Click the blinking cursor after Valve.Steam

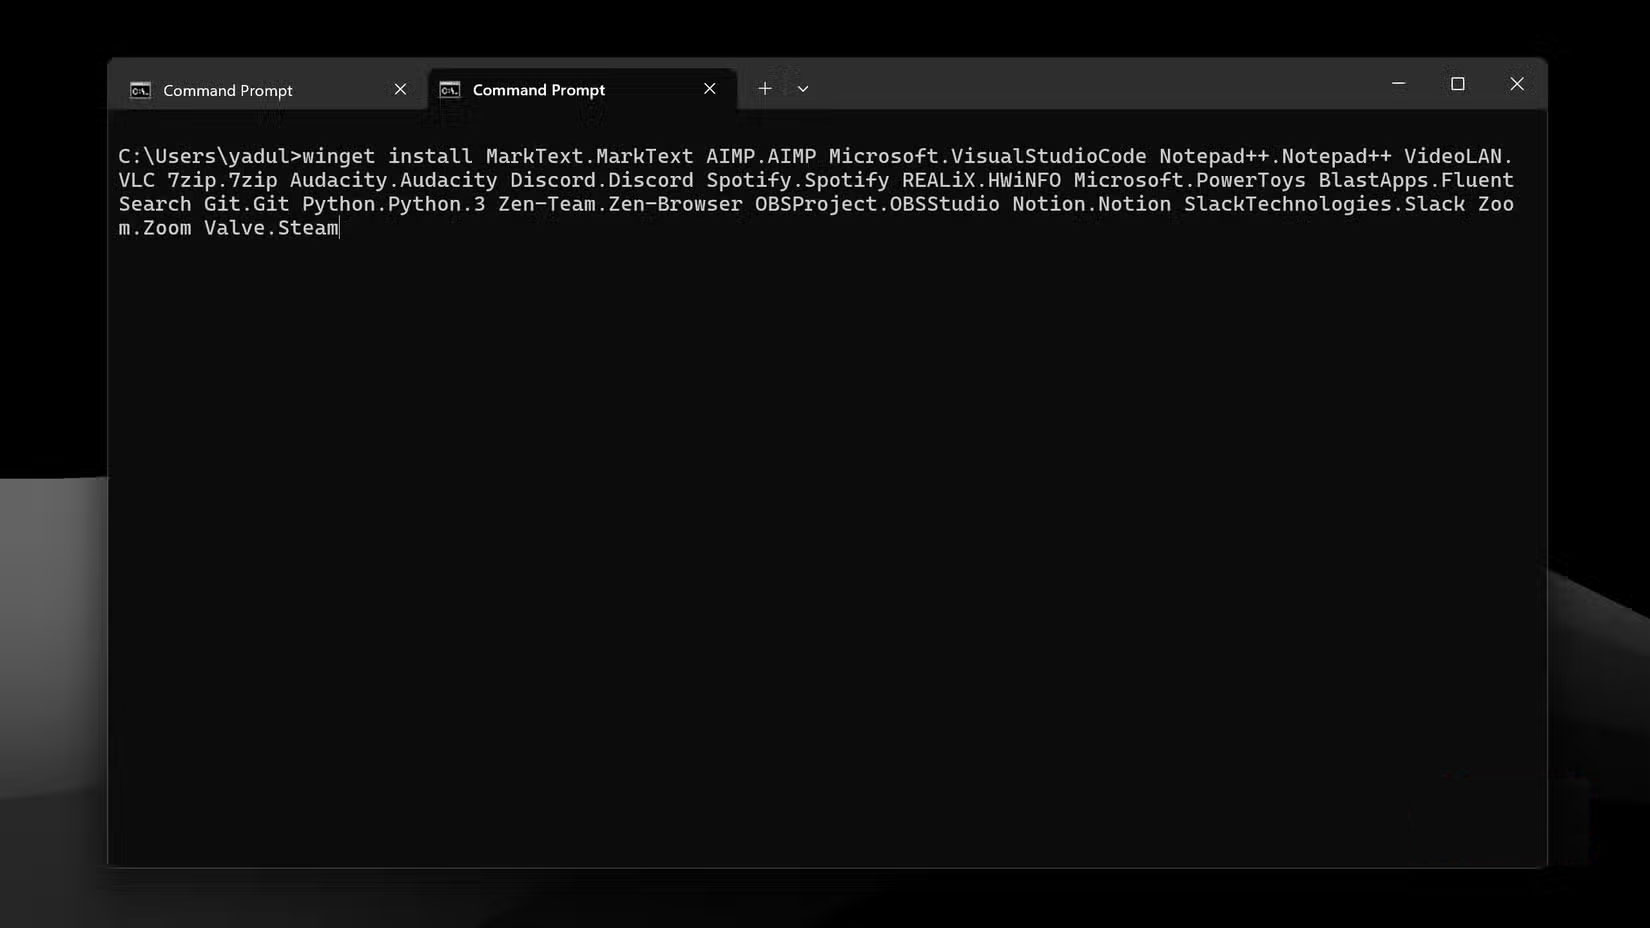click(x=340, y=228)
